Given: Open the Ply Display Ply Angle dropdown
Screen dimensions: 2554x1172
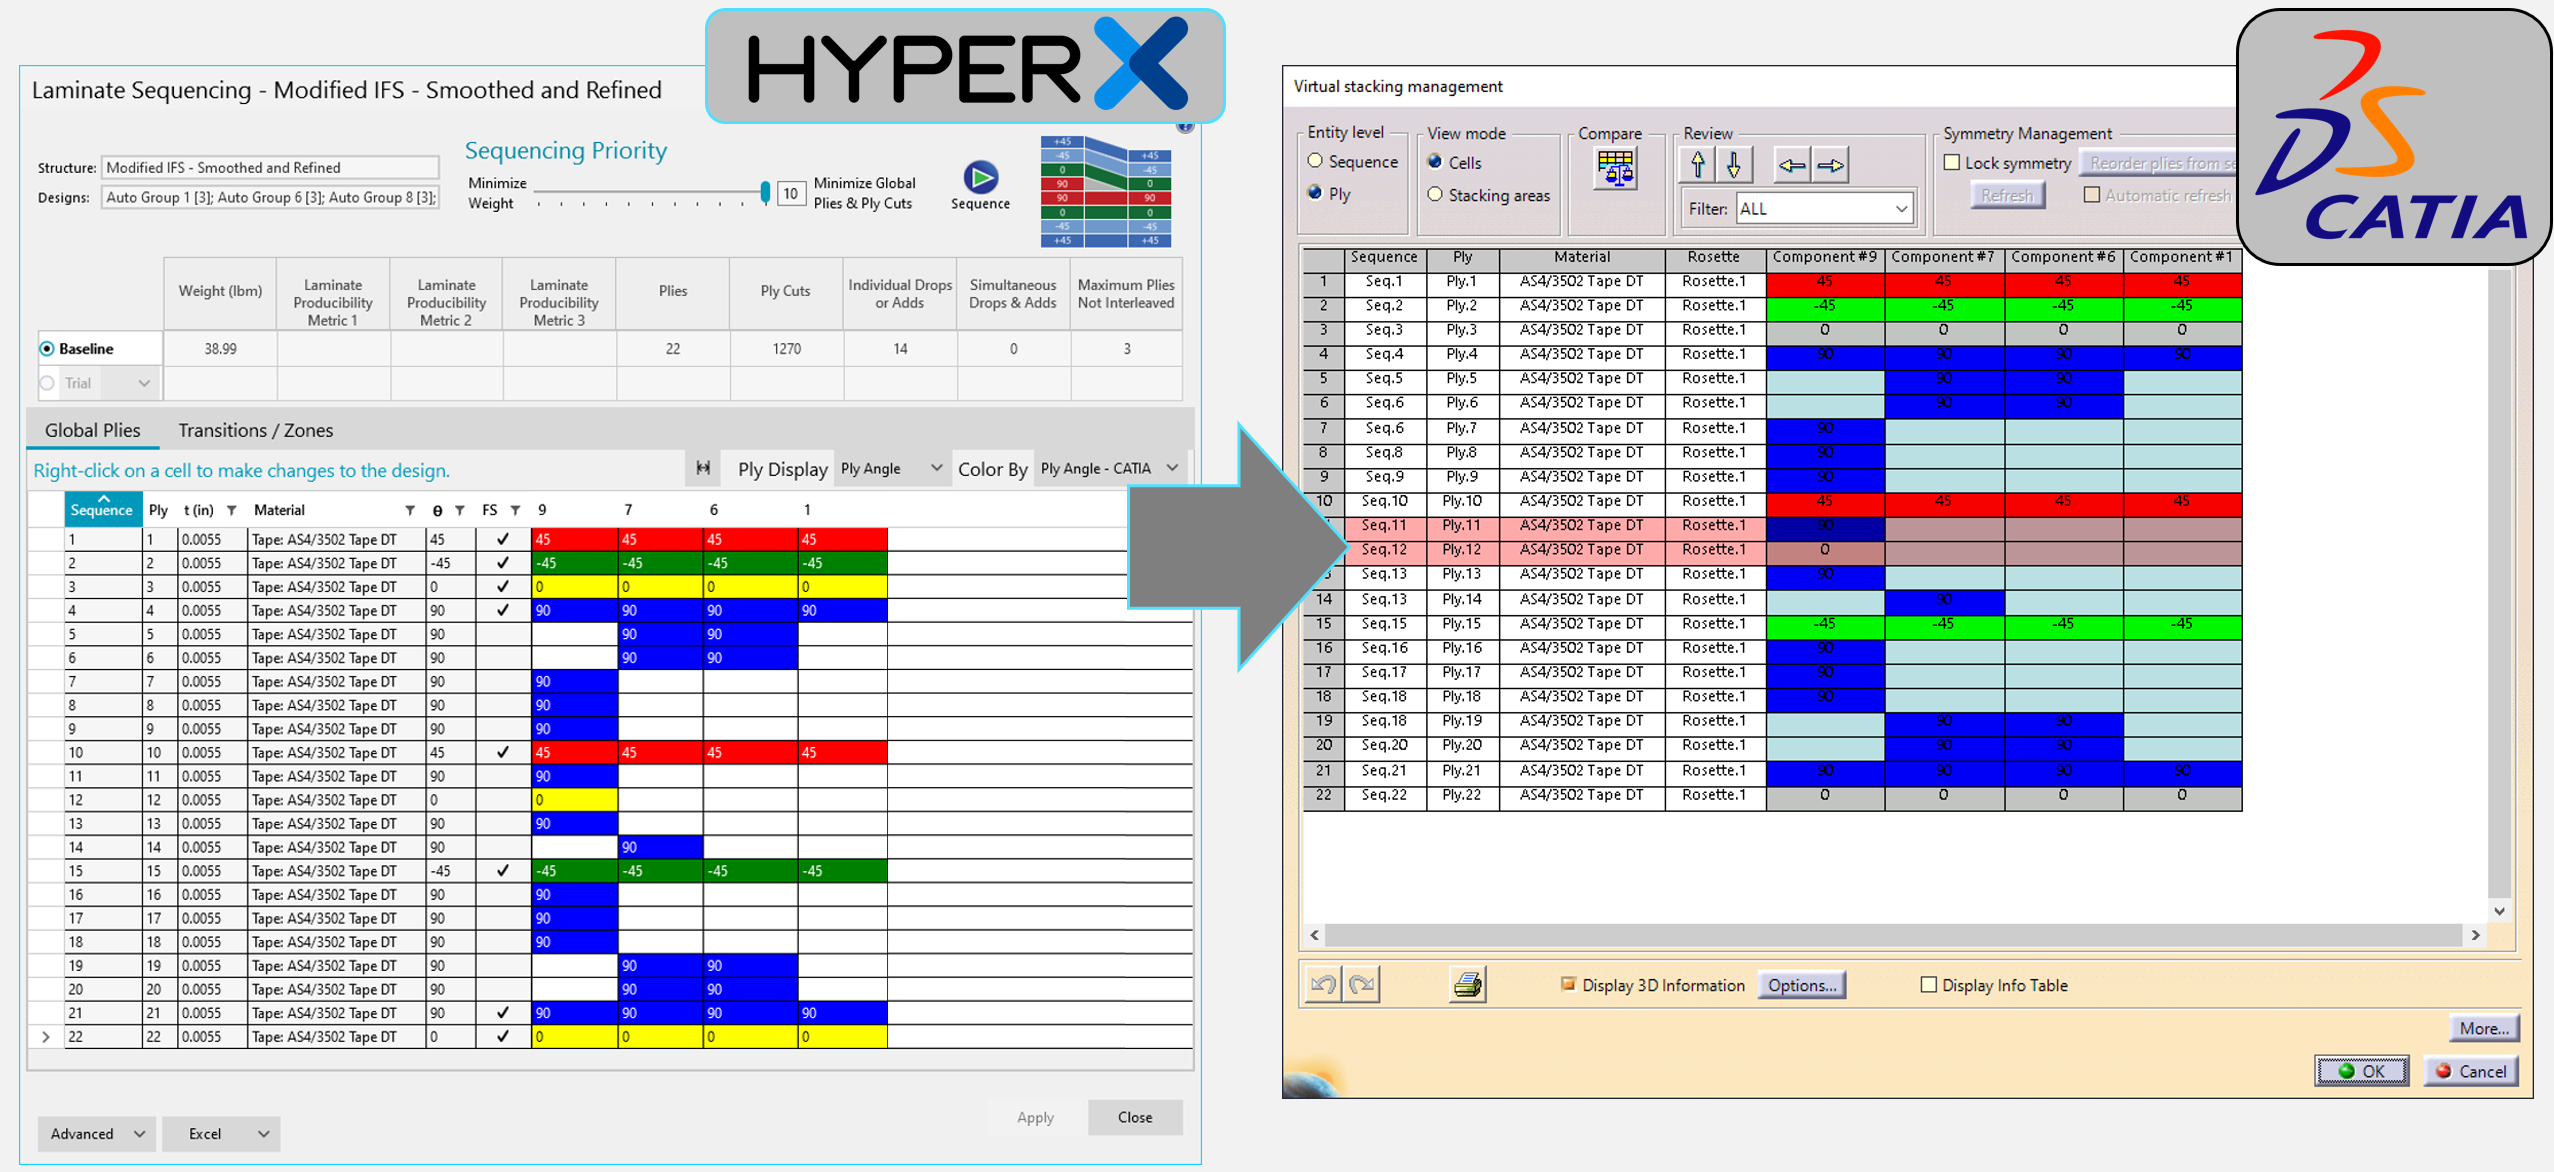Looking at the screenshot, I should [x=891, y=468].
